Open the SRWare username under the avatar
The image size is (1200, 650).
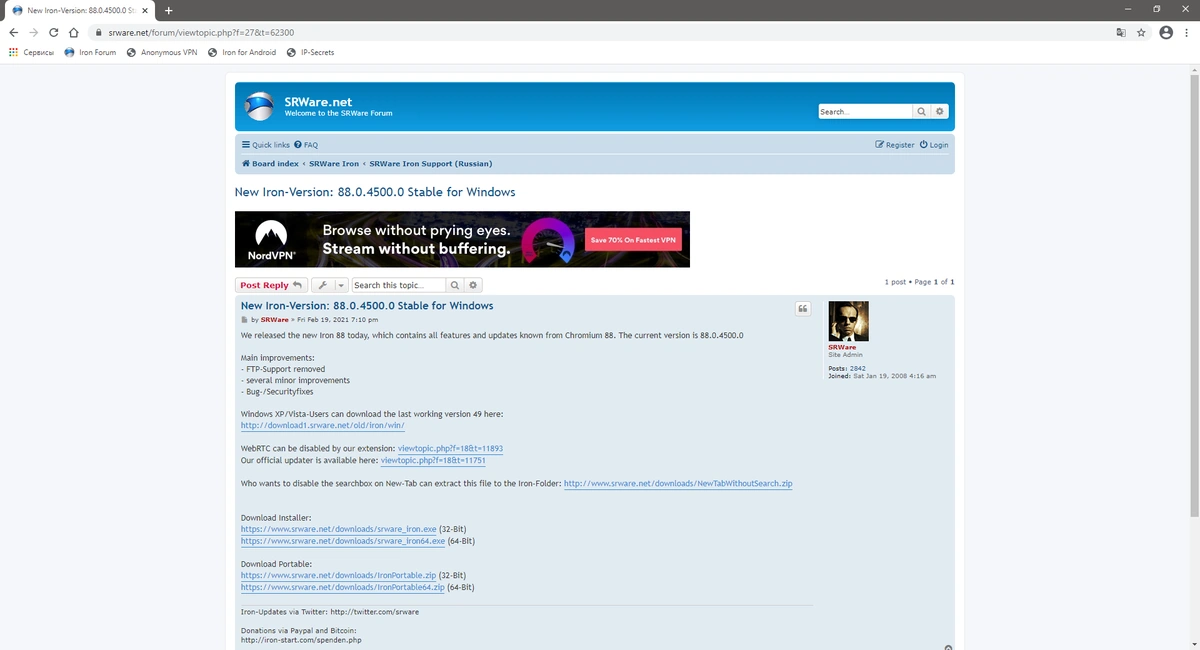click(x=842, y=347)
